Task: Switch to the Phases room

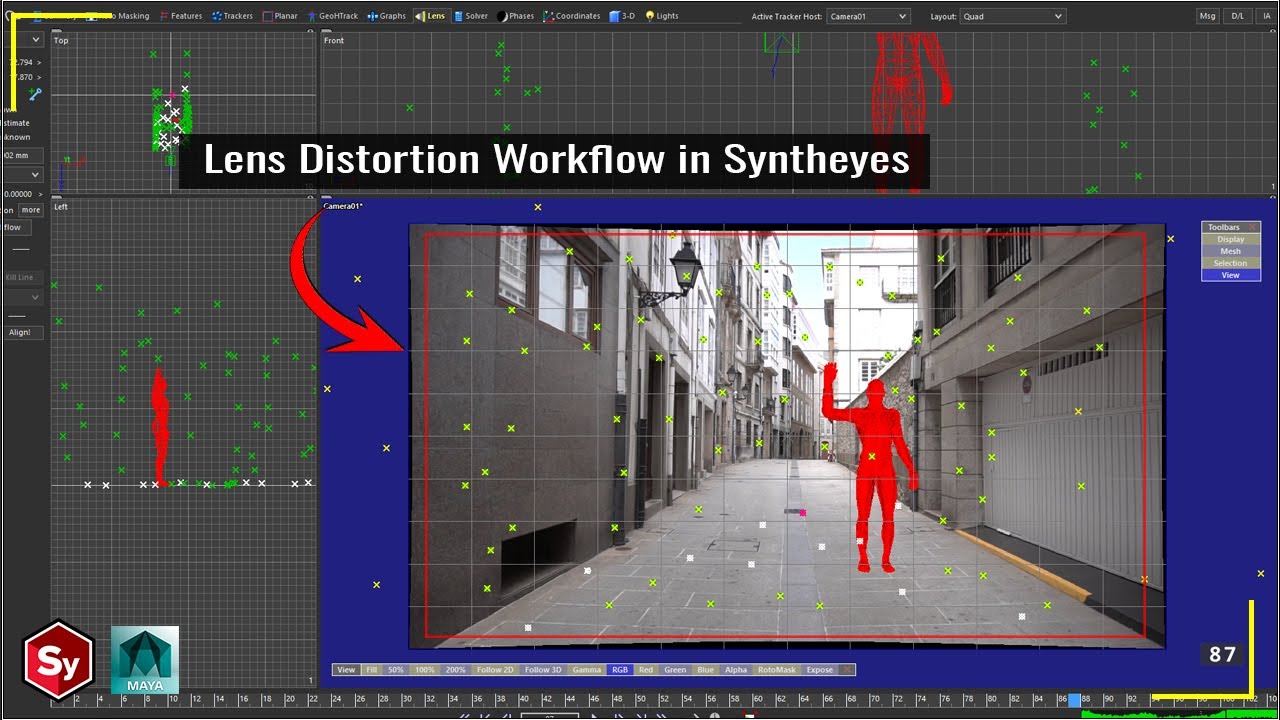Action: click(516, 16)
